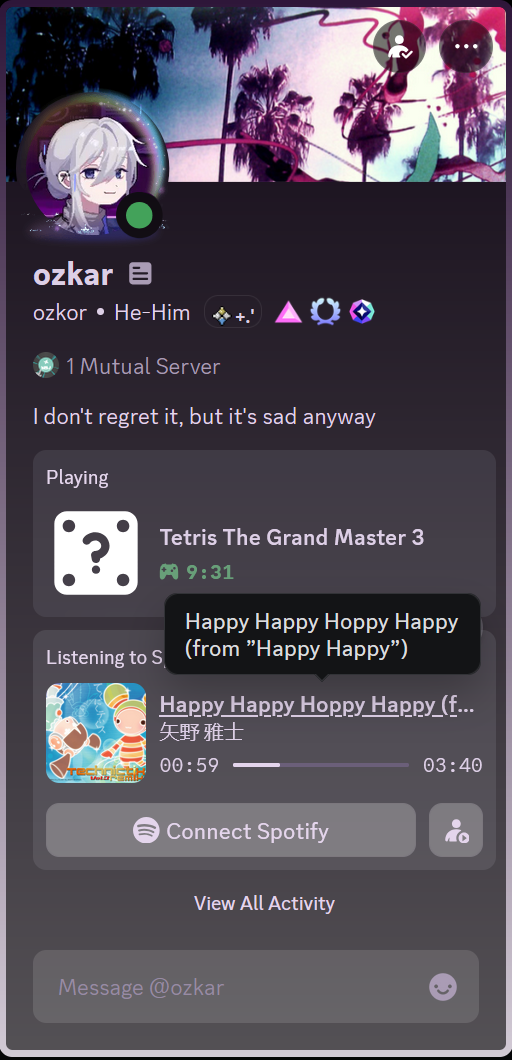Select View All Activity
Viewport: 512px width, 1060px height.
[x=264, y=903]
